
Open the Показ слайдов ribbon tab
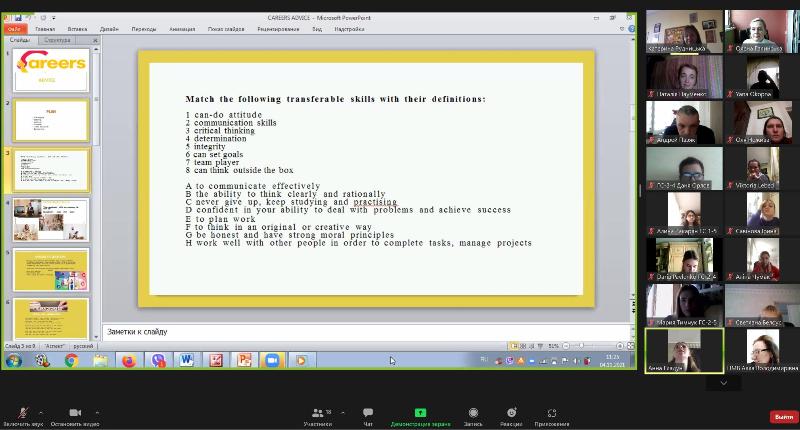(x=226, y=29)
